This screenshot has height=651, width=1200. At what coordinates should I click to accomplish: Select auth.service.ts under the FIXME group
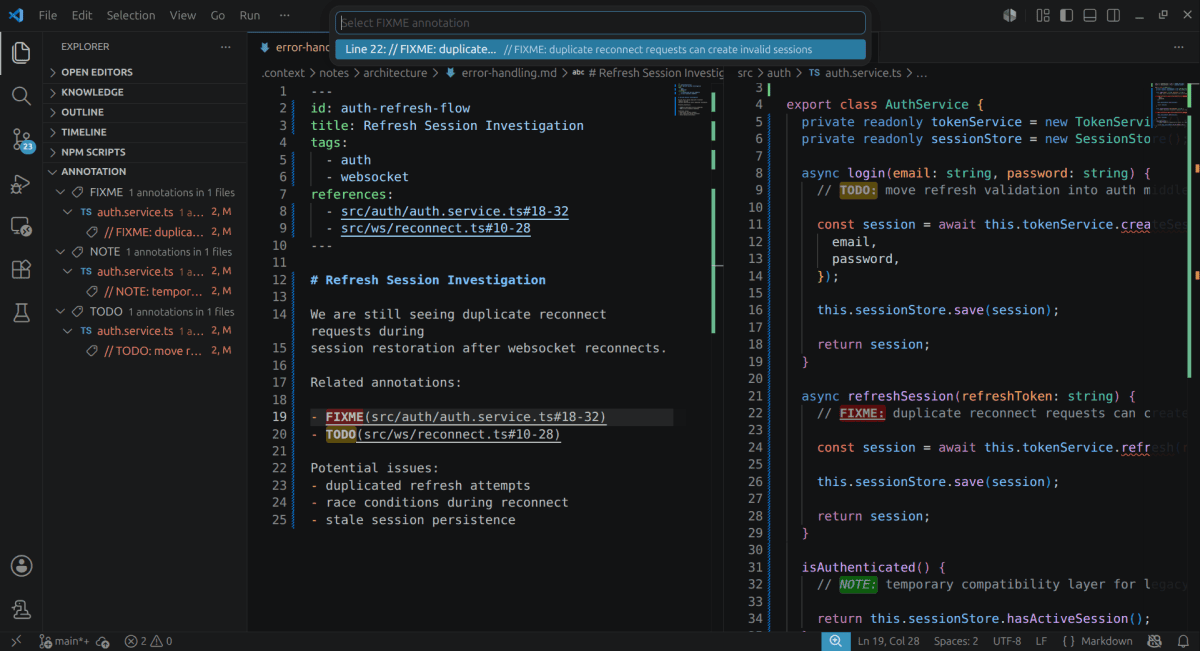click(135, 212)
